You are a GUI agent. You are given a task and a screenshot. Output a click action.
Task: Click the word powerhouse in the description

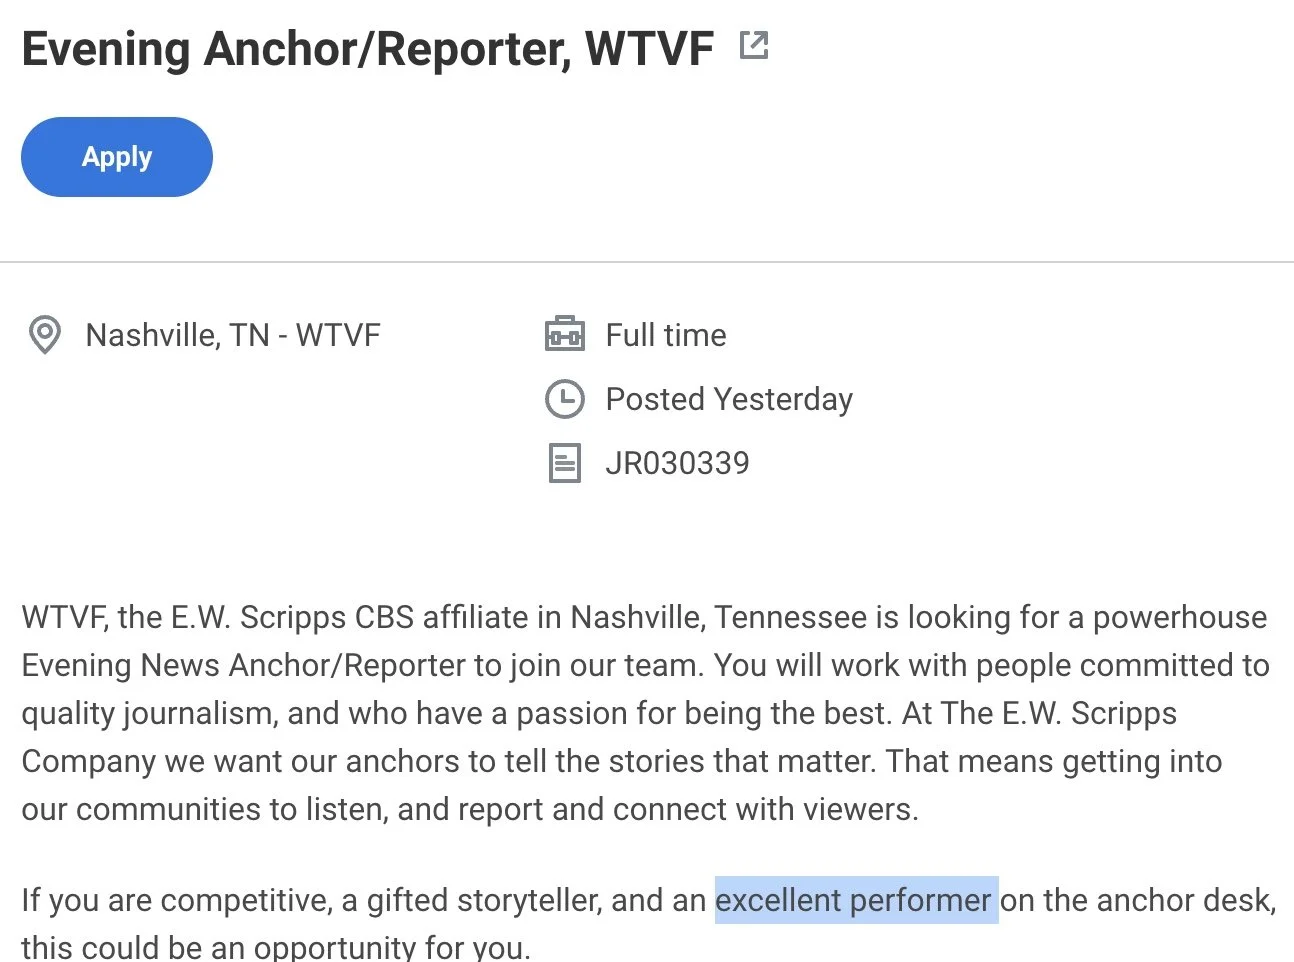1180,617
